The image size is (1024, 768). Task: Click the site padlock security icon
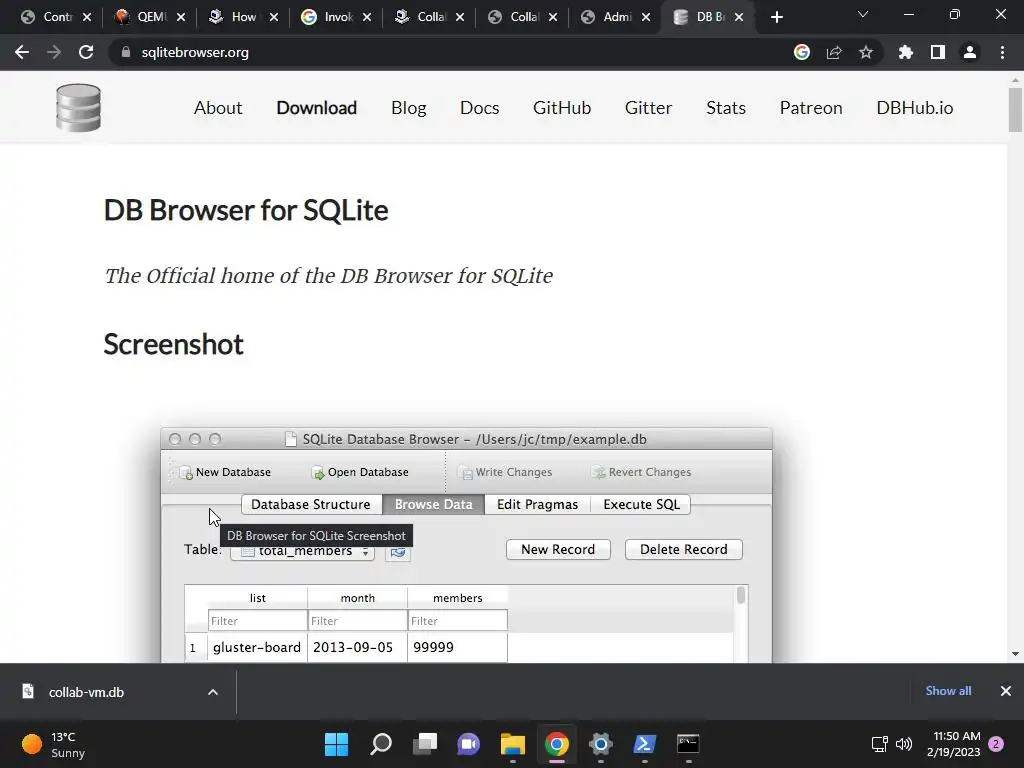pos(126,52)
